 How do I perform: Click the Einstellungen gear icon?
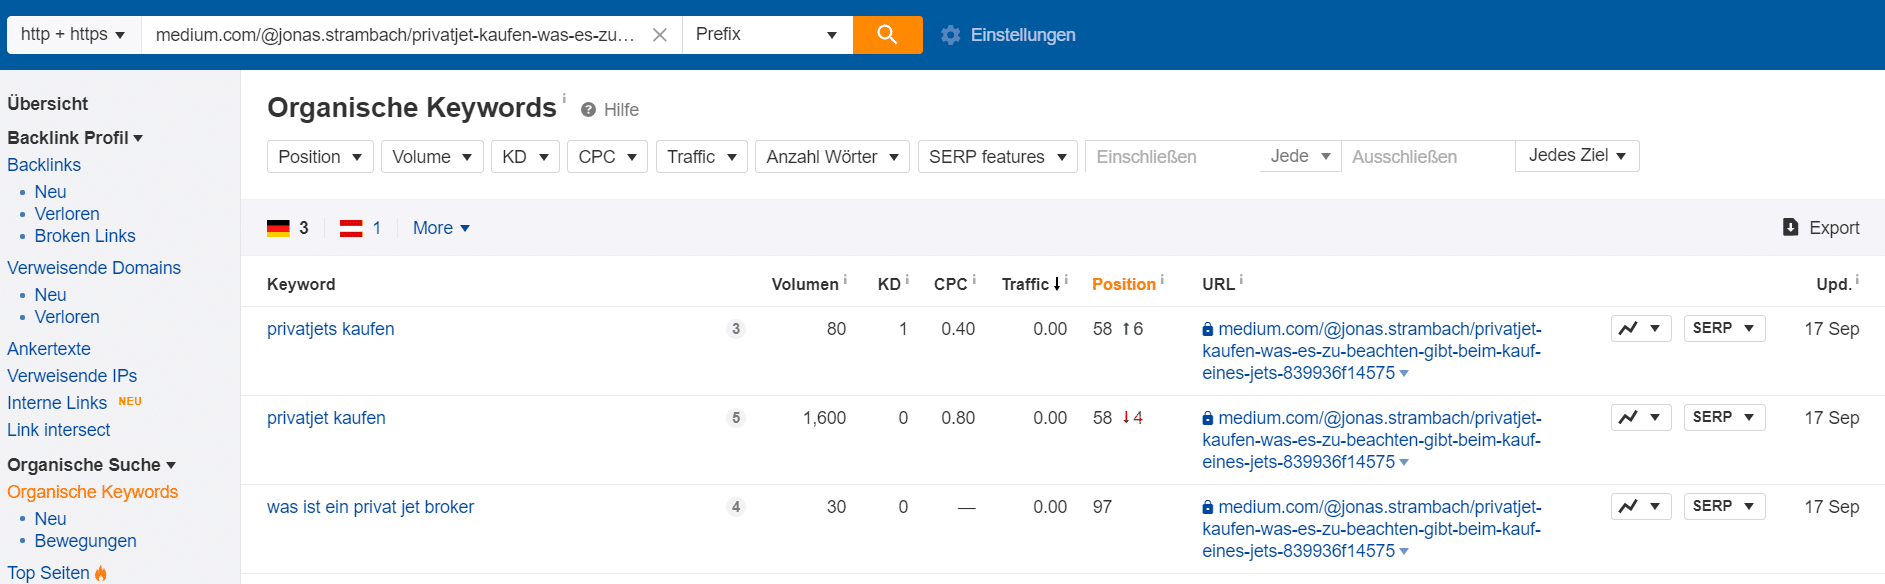click(x=950, y=35)
